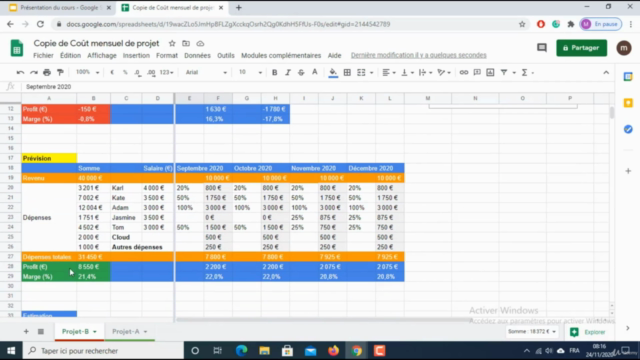Decrease decimal places
The image size is (640, 360).
(138, 72)
